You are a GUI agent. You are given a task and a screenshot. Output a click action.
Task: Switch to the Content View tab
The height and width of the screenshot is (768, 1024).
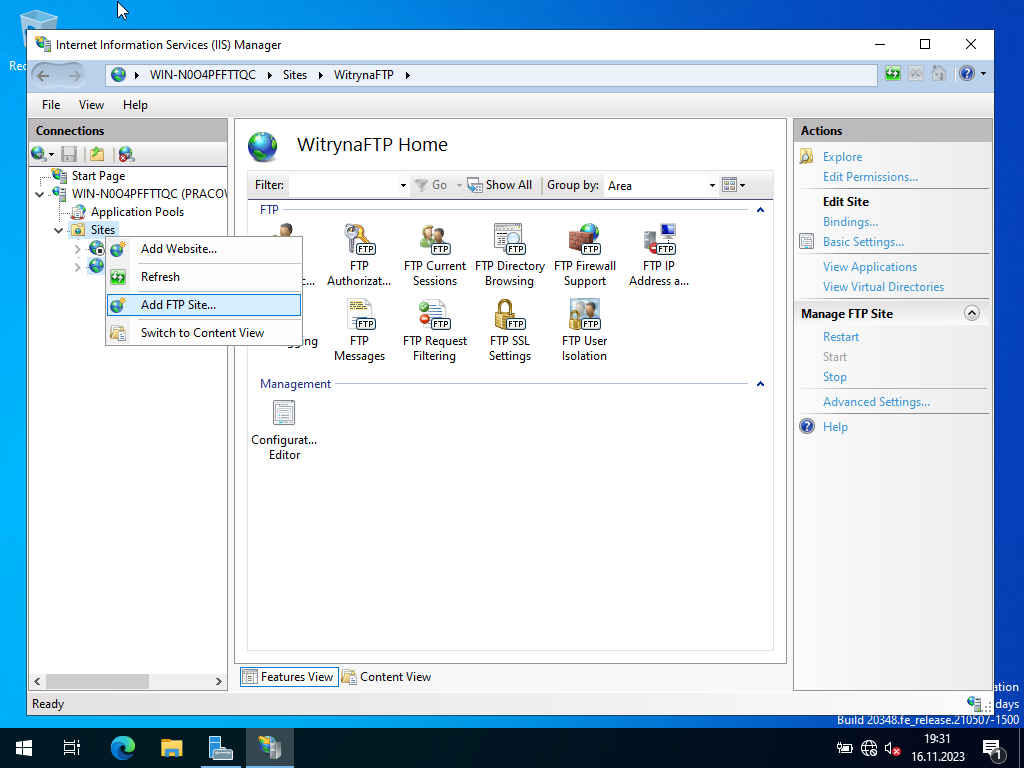[387, 677]
